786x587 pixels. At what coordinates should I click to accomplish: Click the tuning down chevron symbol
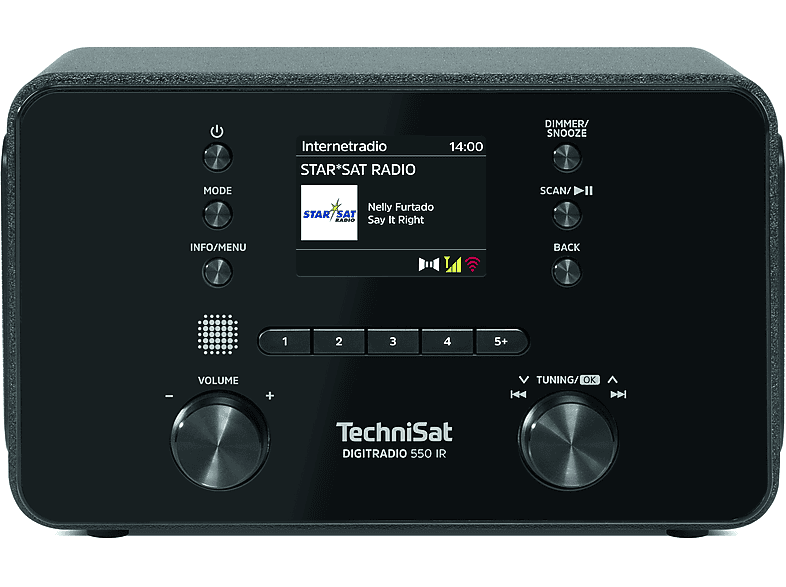click(524, 379)
